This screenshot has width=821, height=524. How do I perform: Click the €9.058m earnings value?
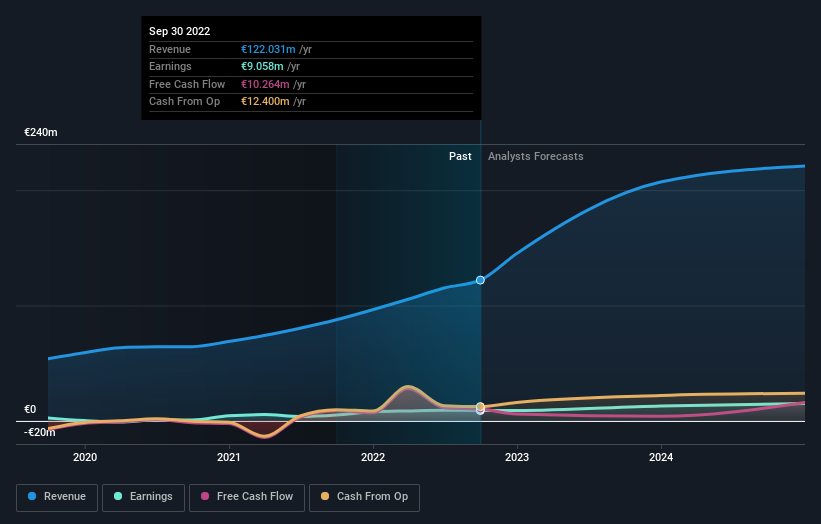pos(262,66)
